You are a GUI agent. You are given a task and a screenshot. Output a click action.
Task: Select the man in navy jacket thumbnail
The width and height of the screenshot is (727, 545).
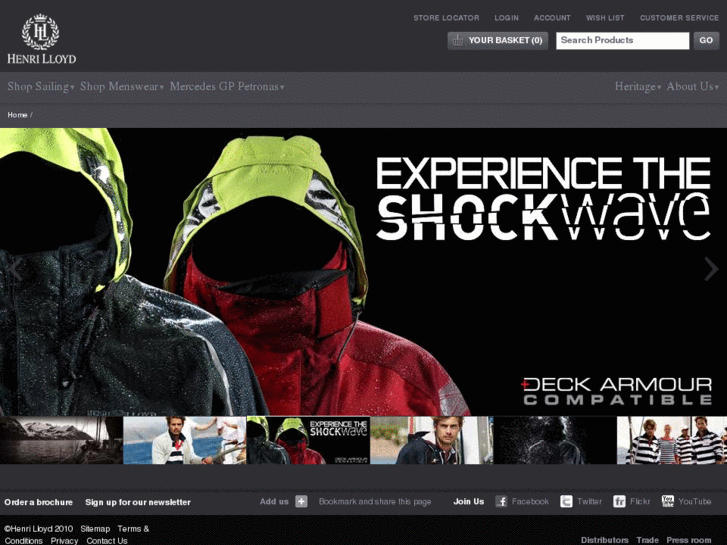tap(432, 440)
